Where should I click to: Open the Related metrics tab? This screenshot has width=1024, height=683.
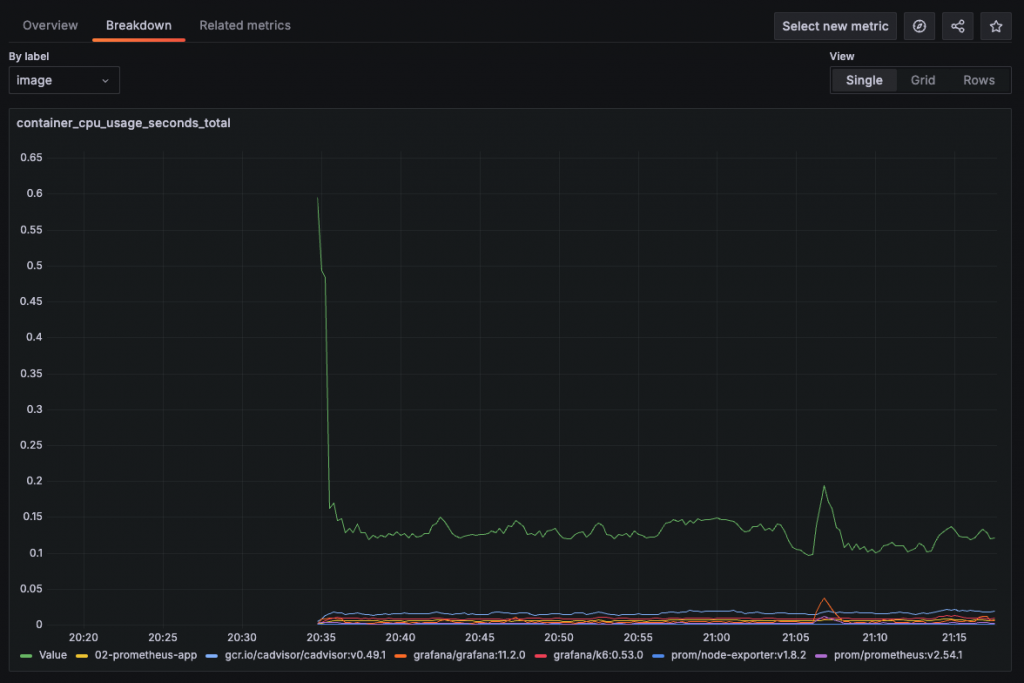point(245,25)
